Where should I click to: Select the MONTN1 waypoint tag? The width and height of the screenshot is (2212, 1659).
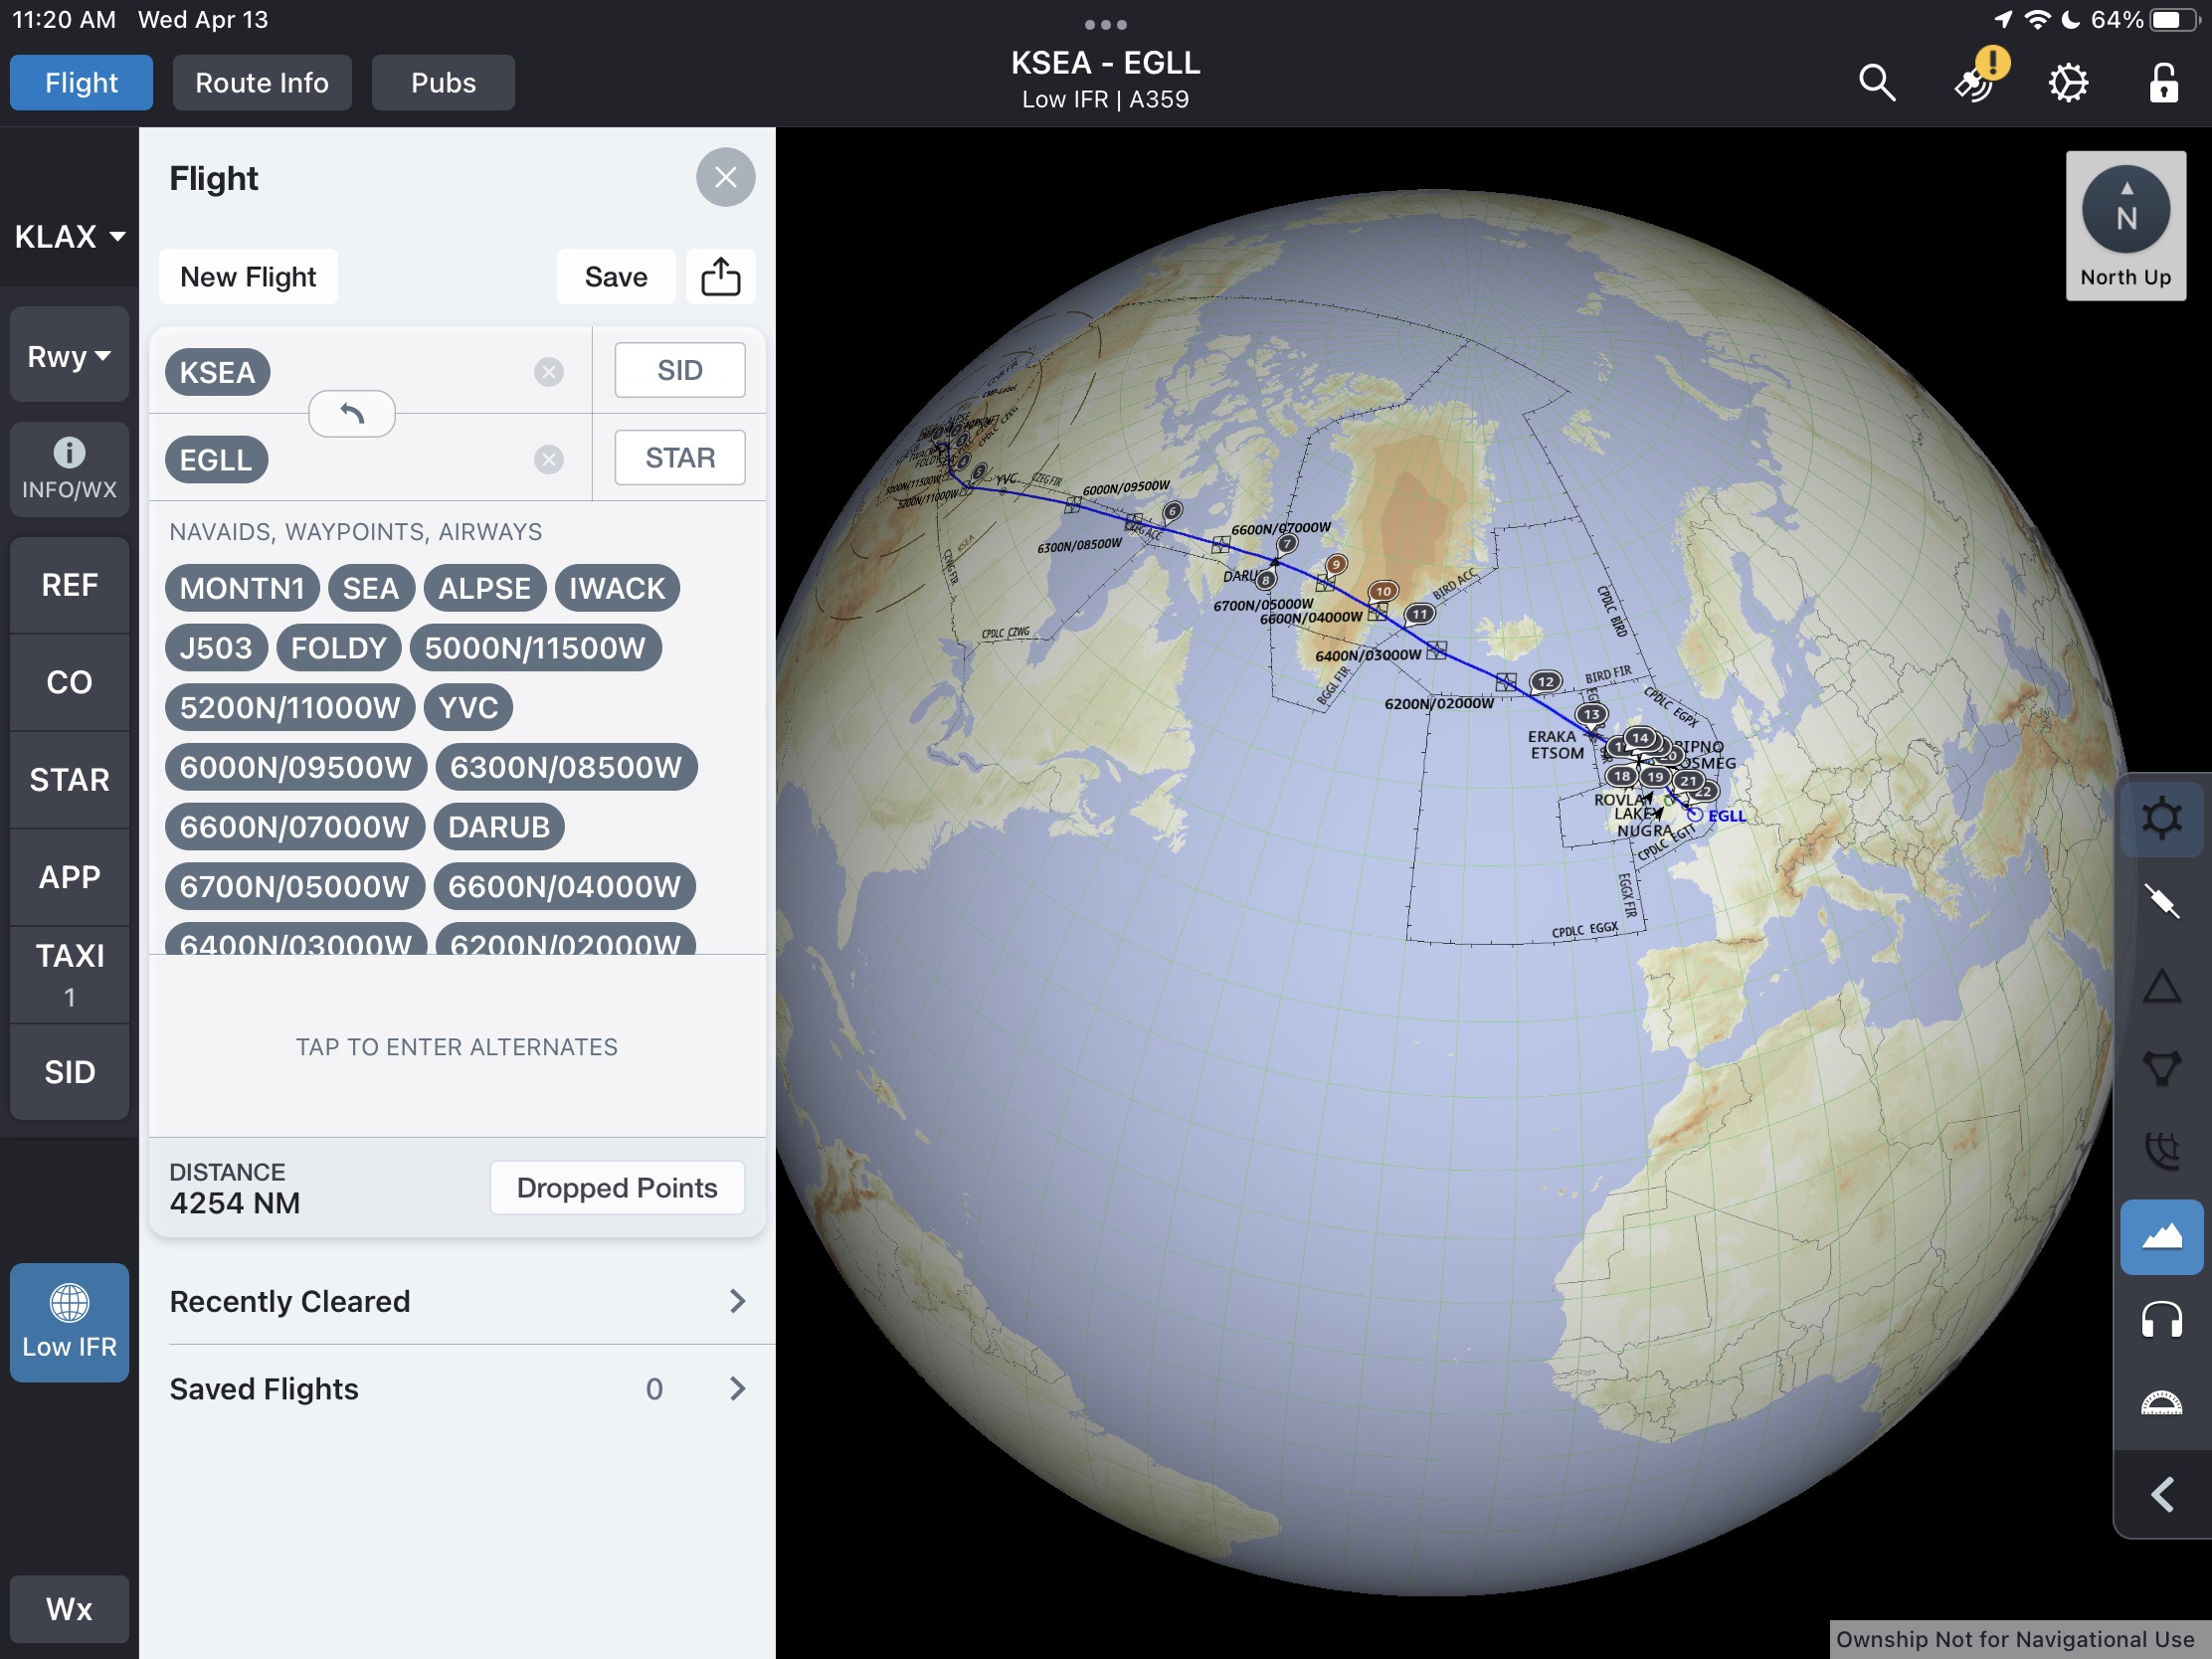tap(241, 587)
